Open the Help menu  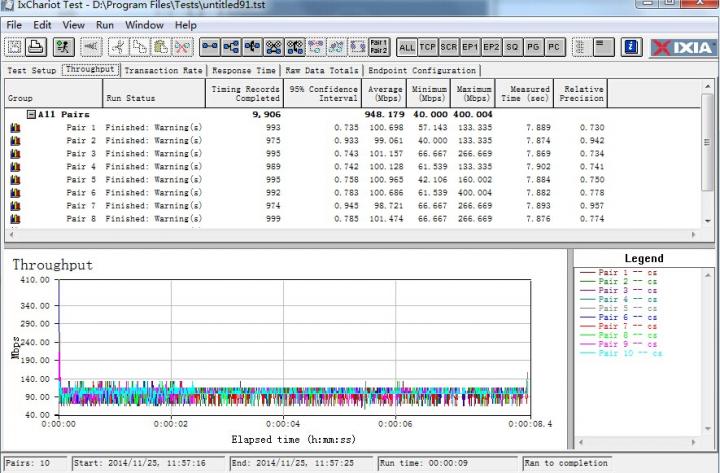(186, 25)
